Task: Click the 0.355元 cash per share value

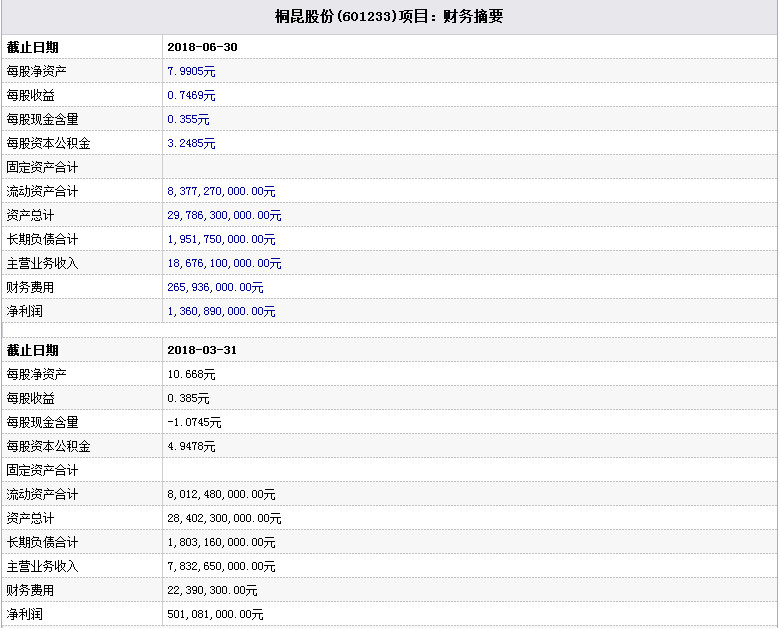Action: tap(188, 119)
